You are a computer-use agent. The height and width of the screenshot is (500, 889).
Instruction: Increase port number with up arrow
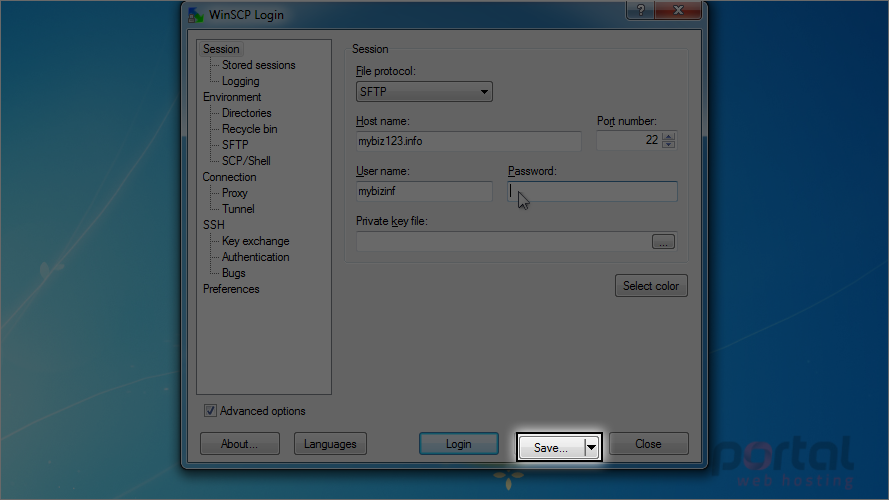coord(669,136)
